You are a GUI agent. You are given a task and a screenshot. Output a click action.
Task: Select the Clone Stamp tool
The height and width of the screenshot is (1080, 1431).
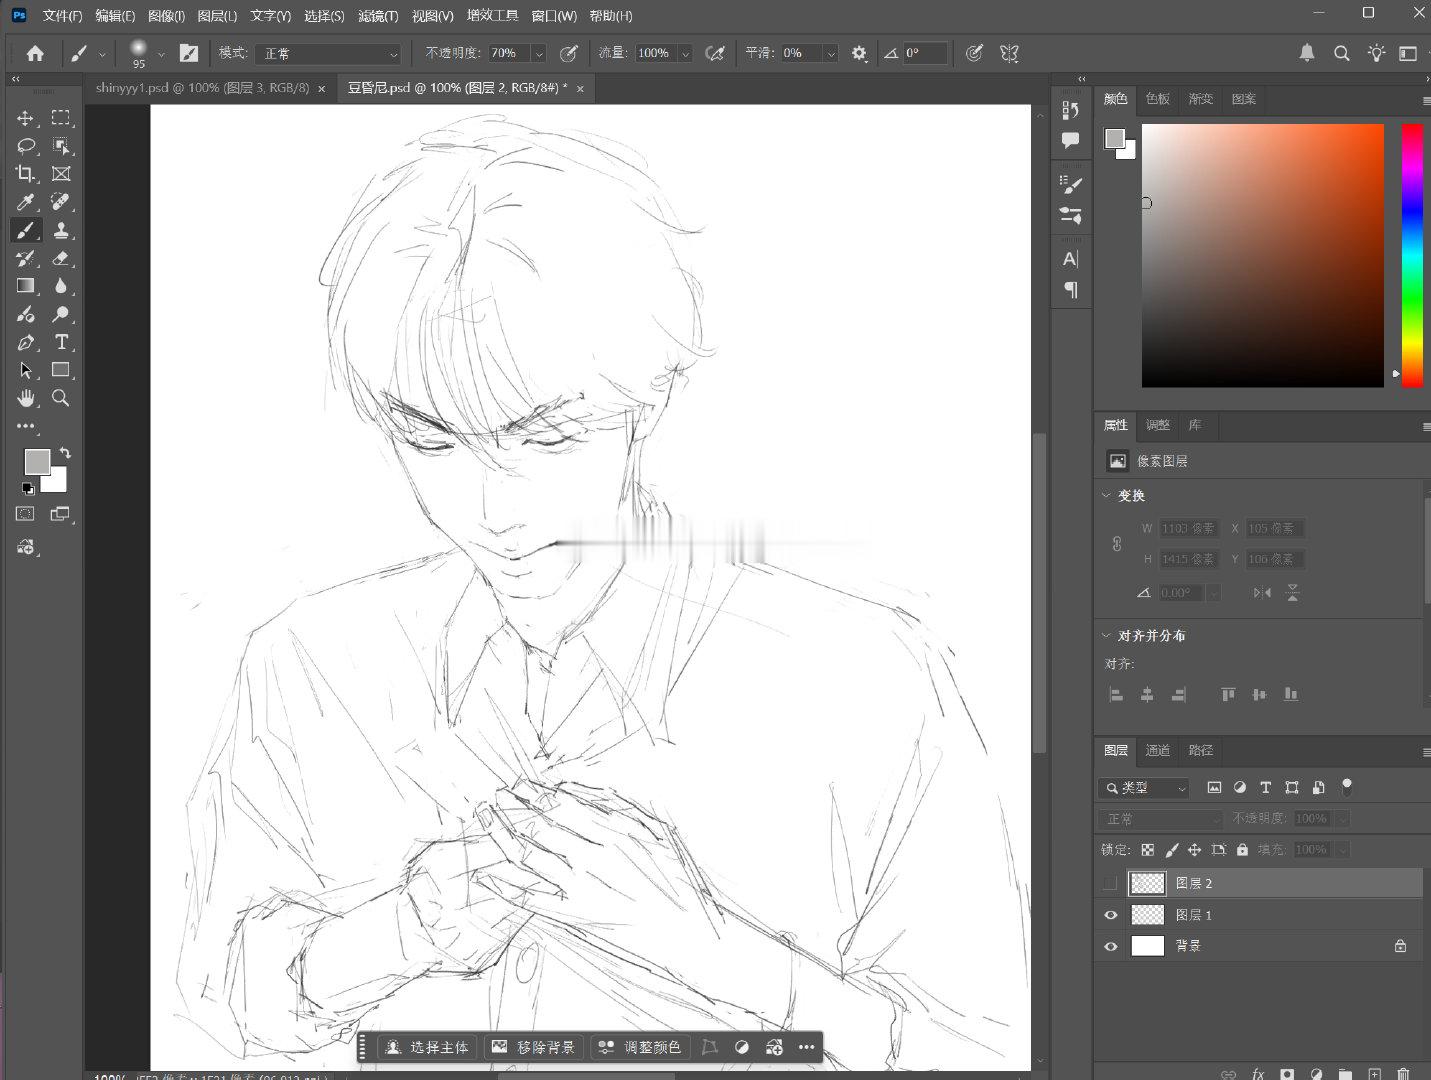coord(61,230)
